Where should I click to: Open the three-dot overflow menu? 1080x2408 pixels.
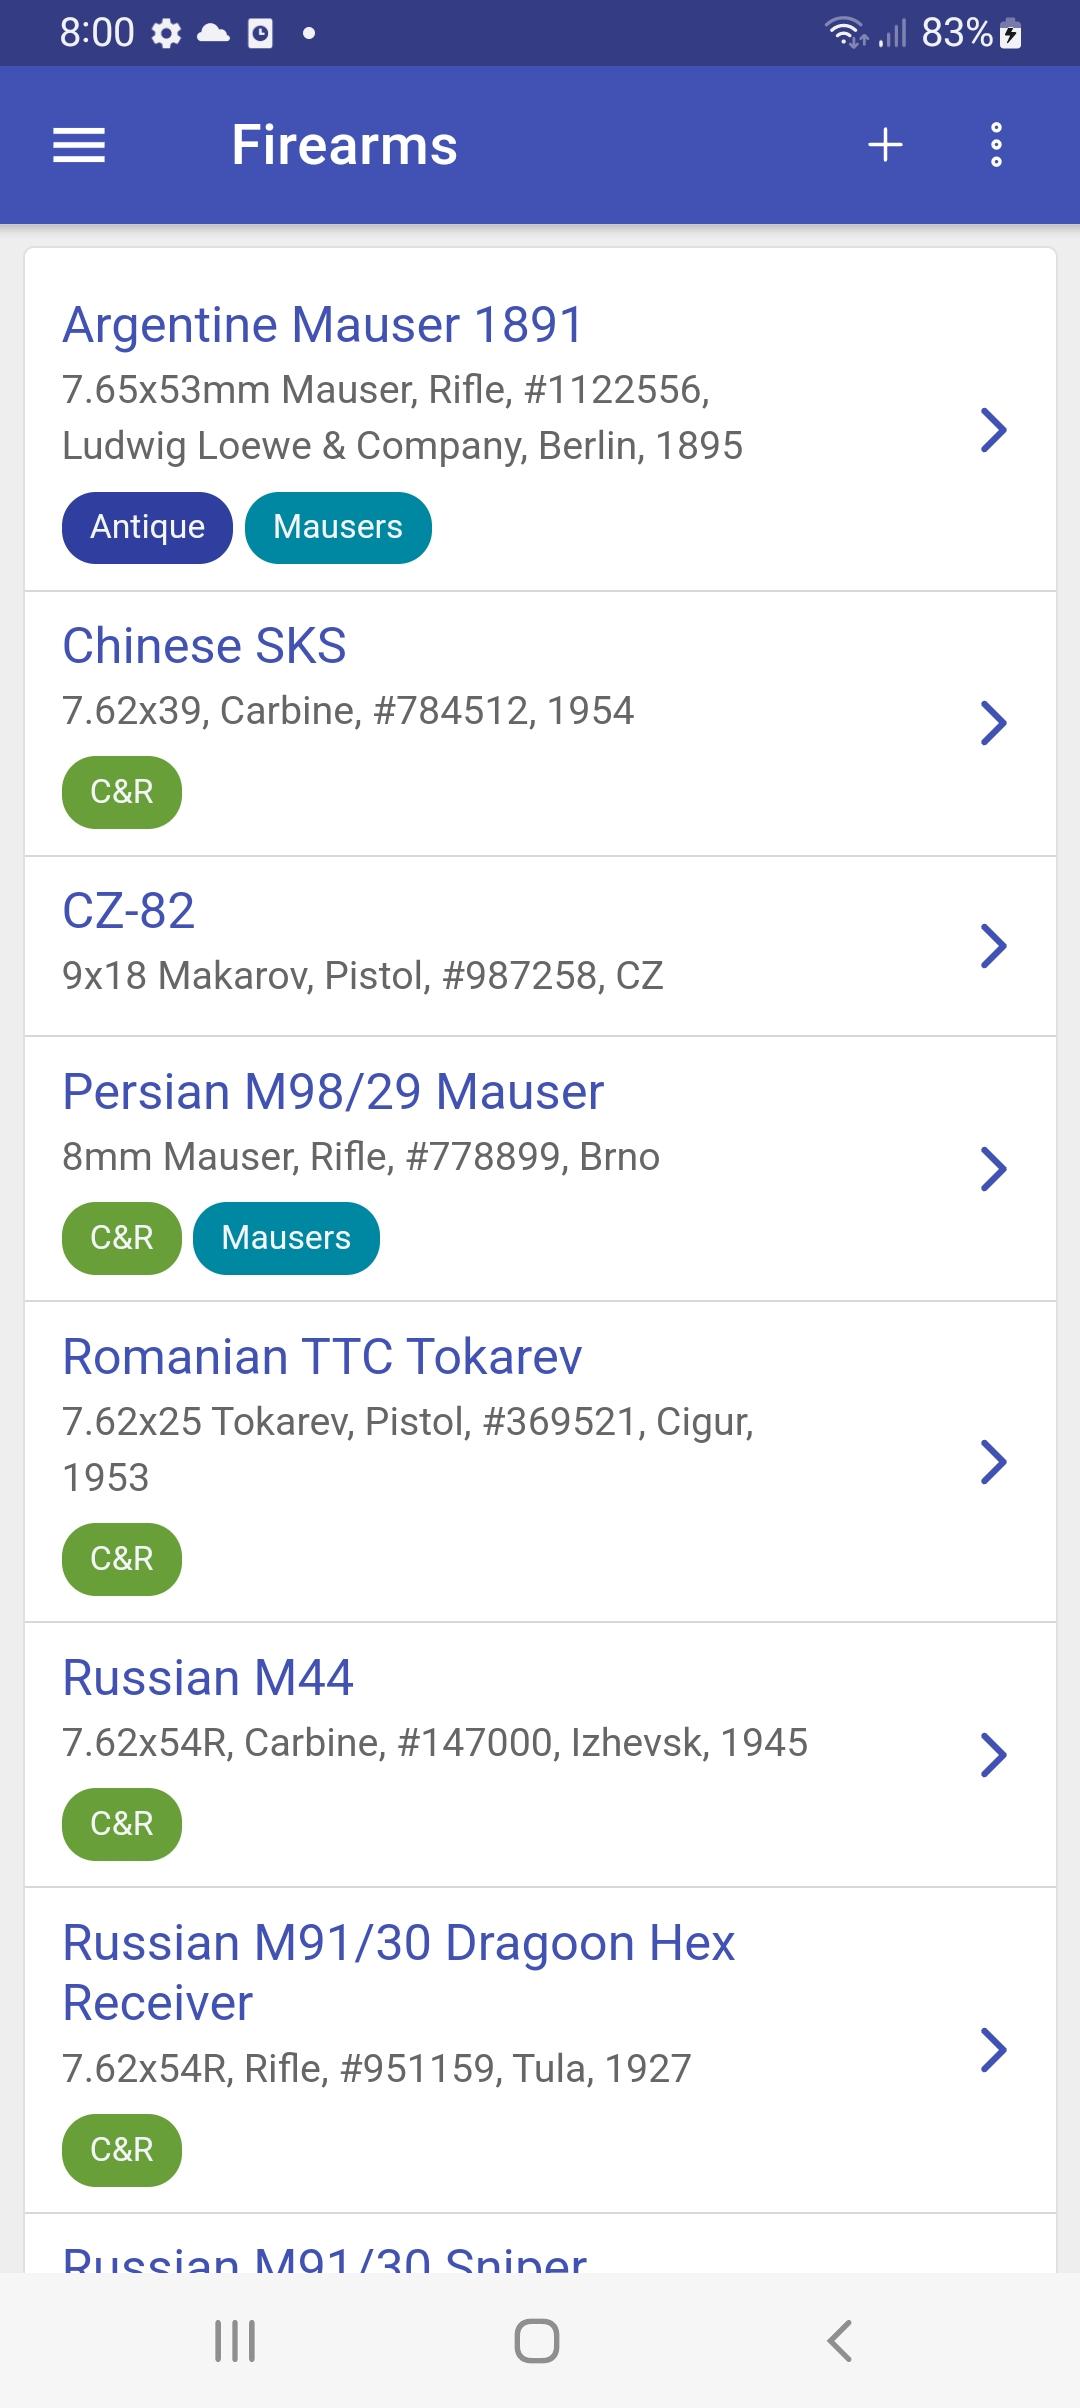point(996,146)
